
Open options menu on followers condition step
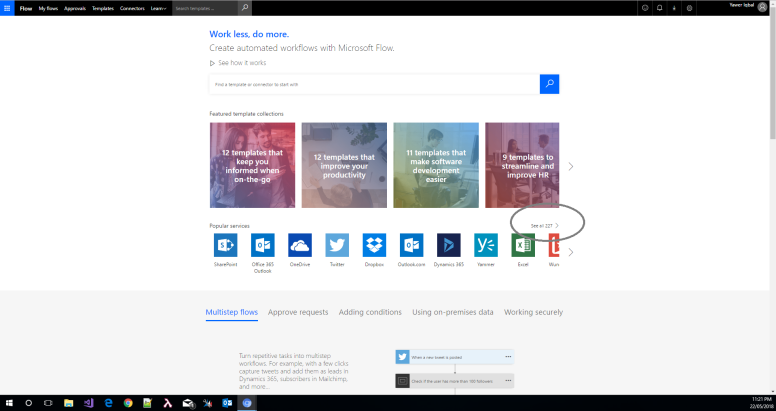click(508, 381)
